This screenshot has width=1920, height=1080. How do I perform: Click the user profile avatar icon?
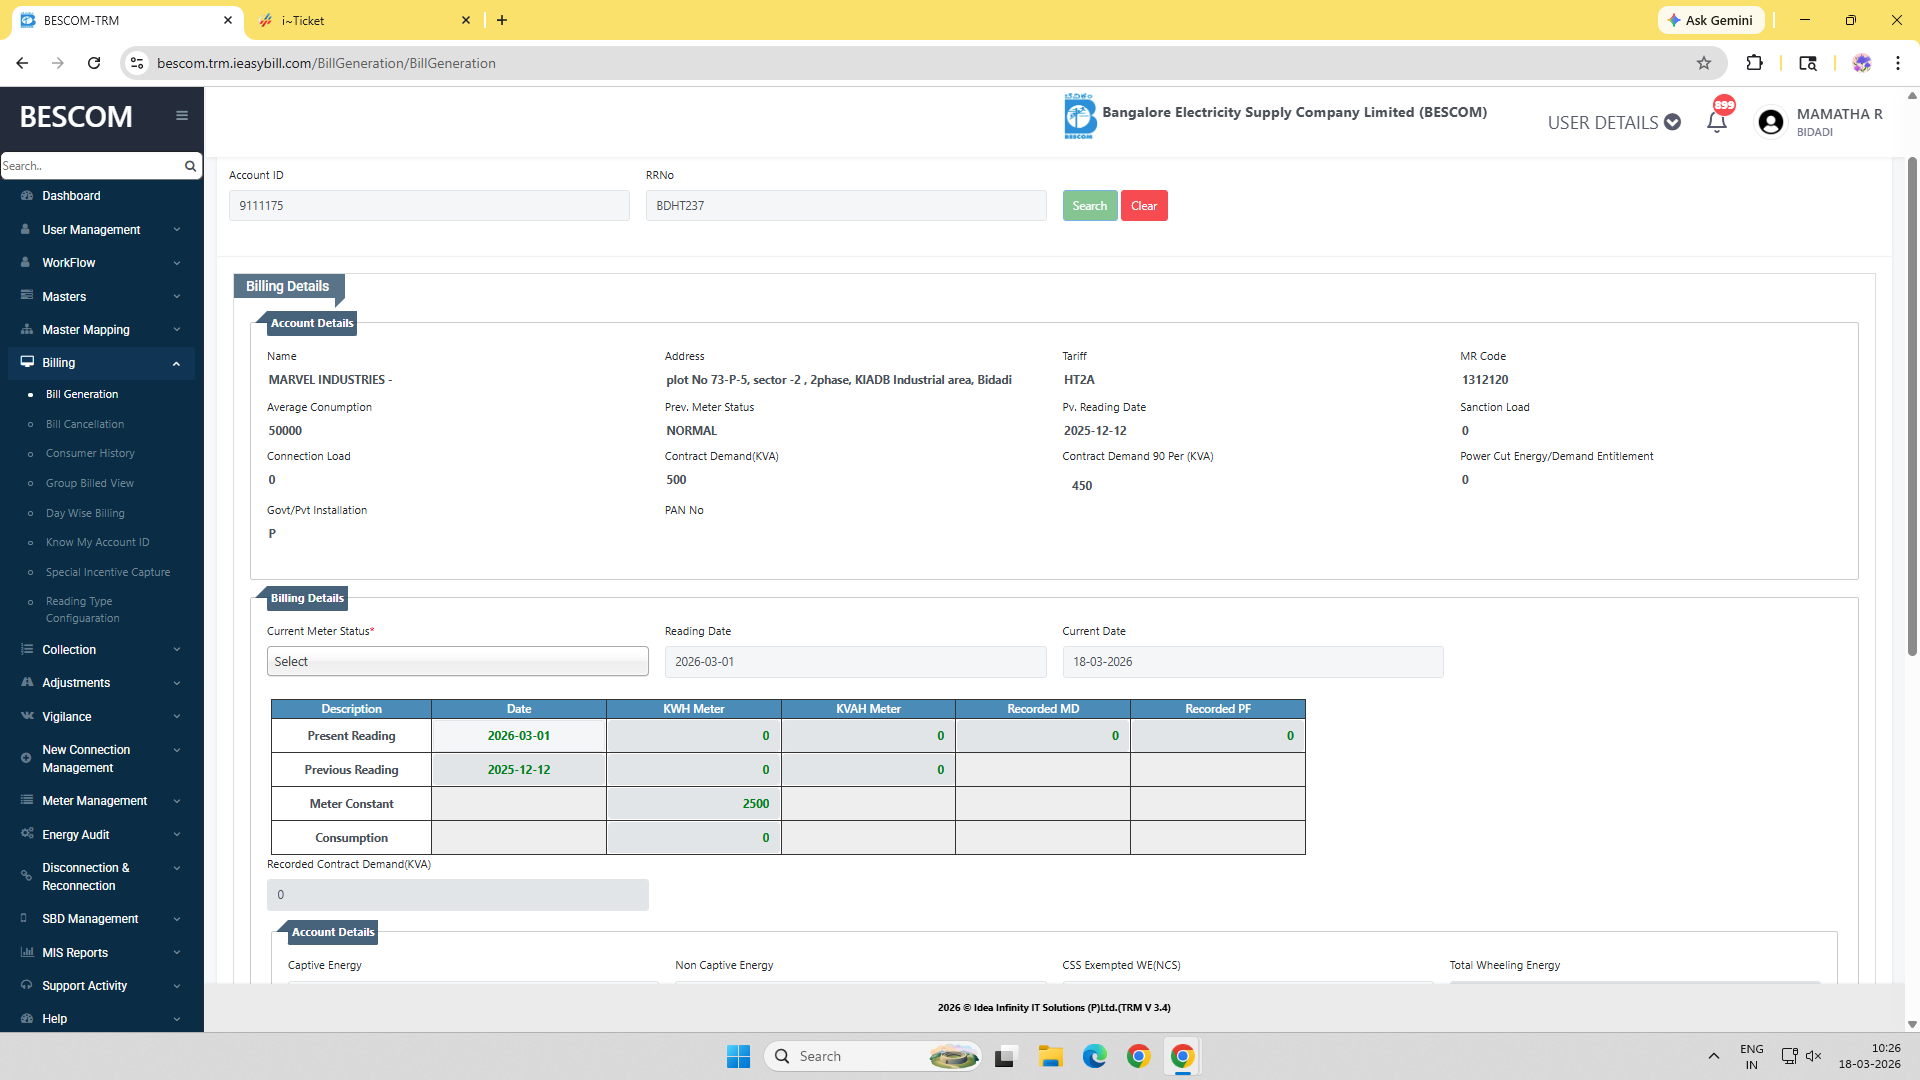coord(1770,122)
